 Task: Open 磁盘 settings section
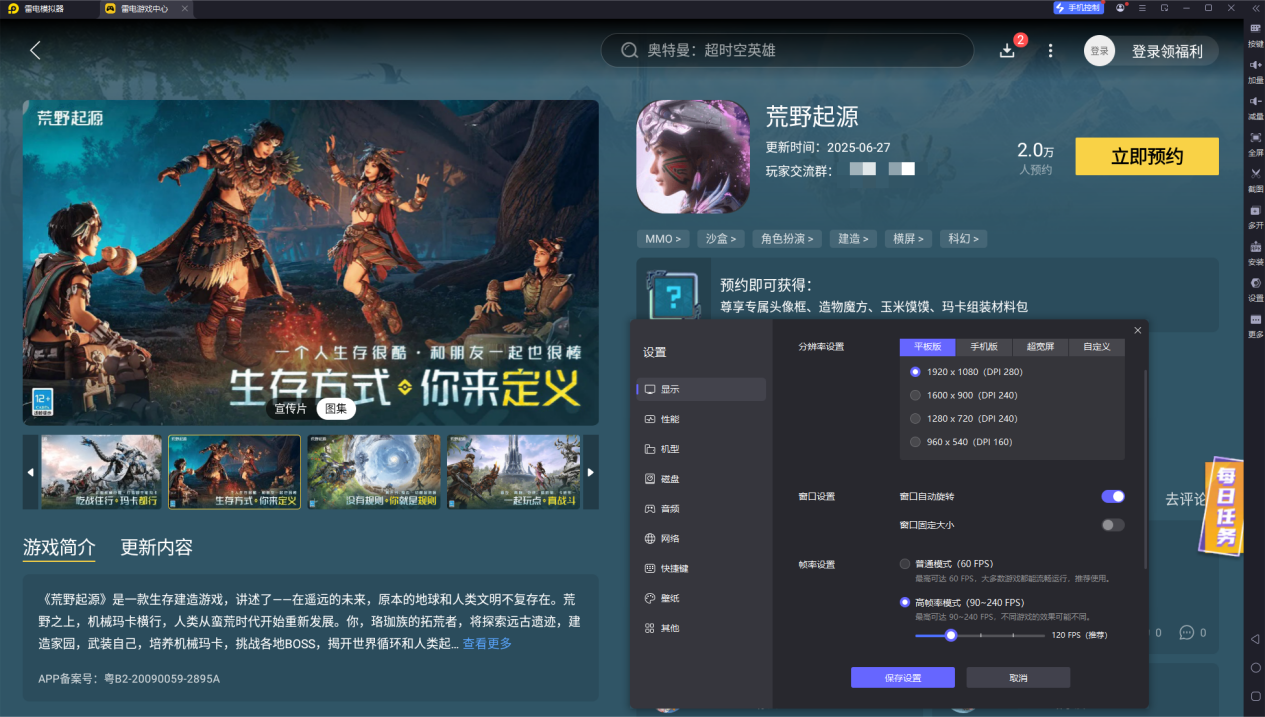coord(701,479)
